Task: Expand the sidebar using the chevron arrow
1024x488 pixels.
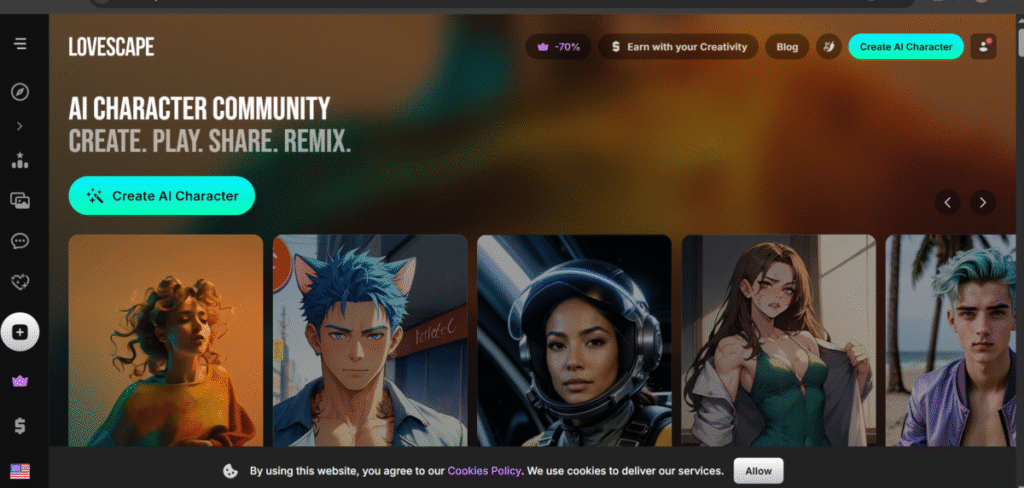Action: [20, 127]
